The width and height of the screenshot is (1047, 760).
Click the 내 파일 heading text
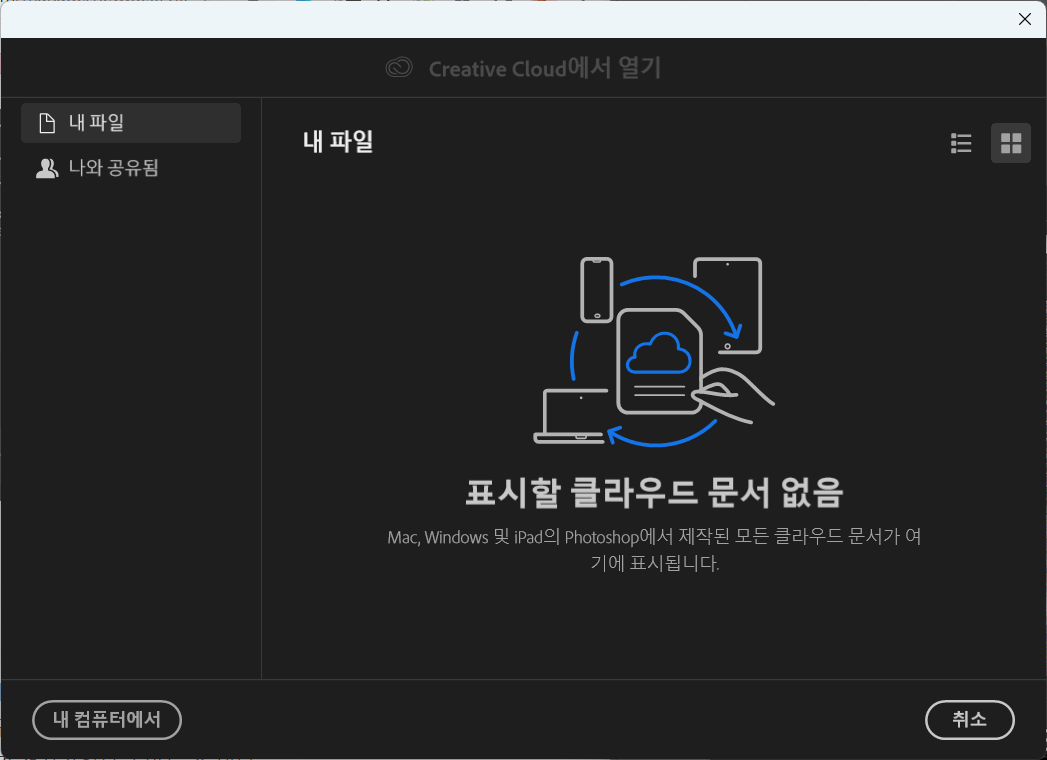338,142
